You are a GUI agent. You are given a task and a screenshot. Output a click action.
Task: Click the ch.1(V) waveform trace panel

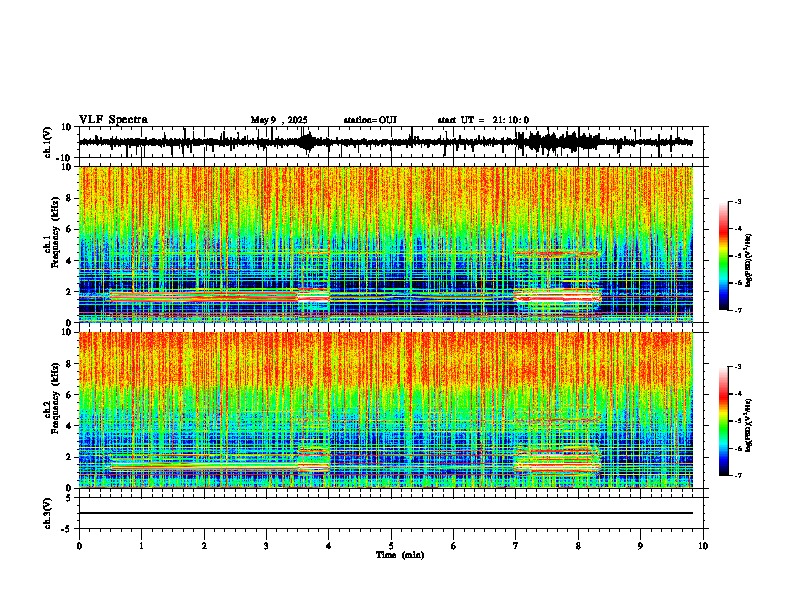391,142
